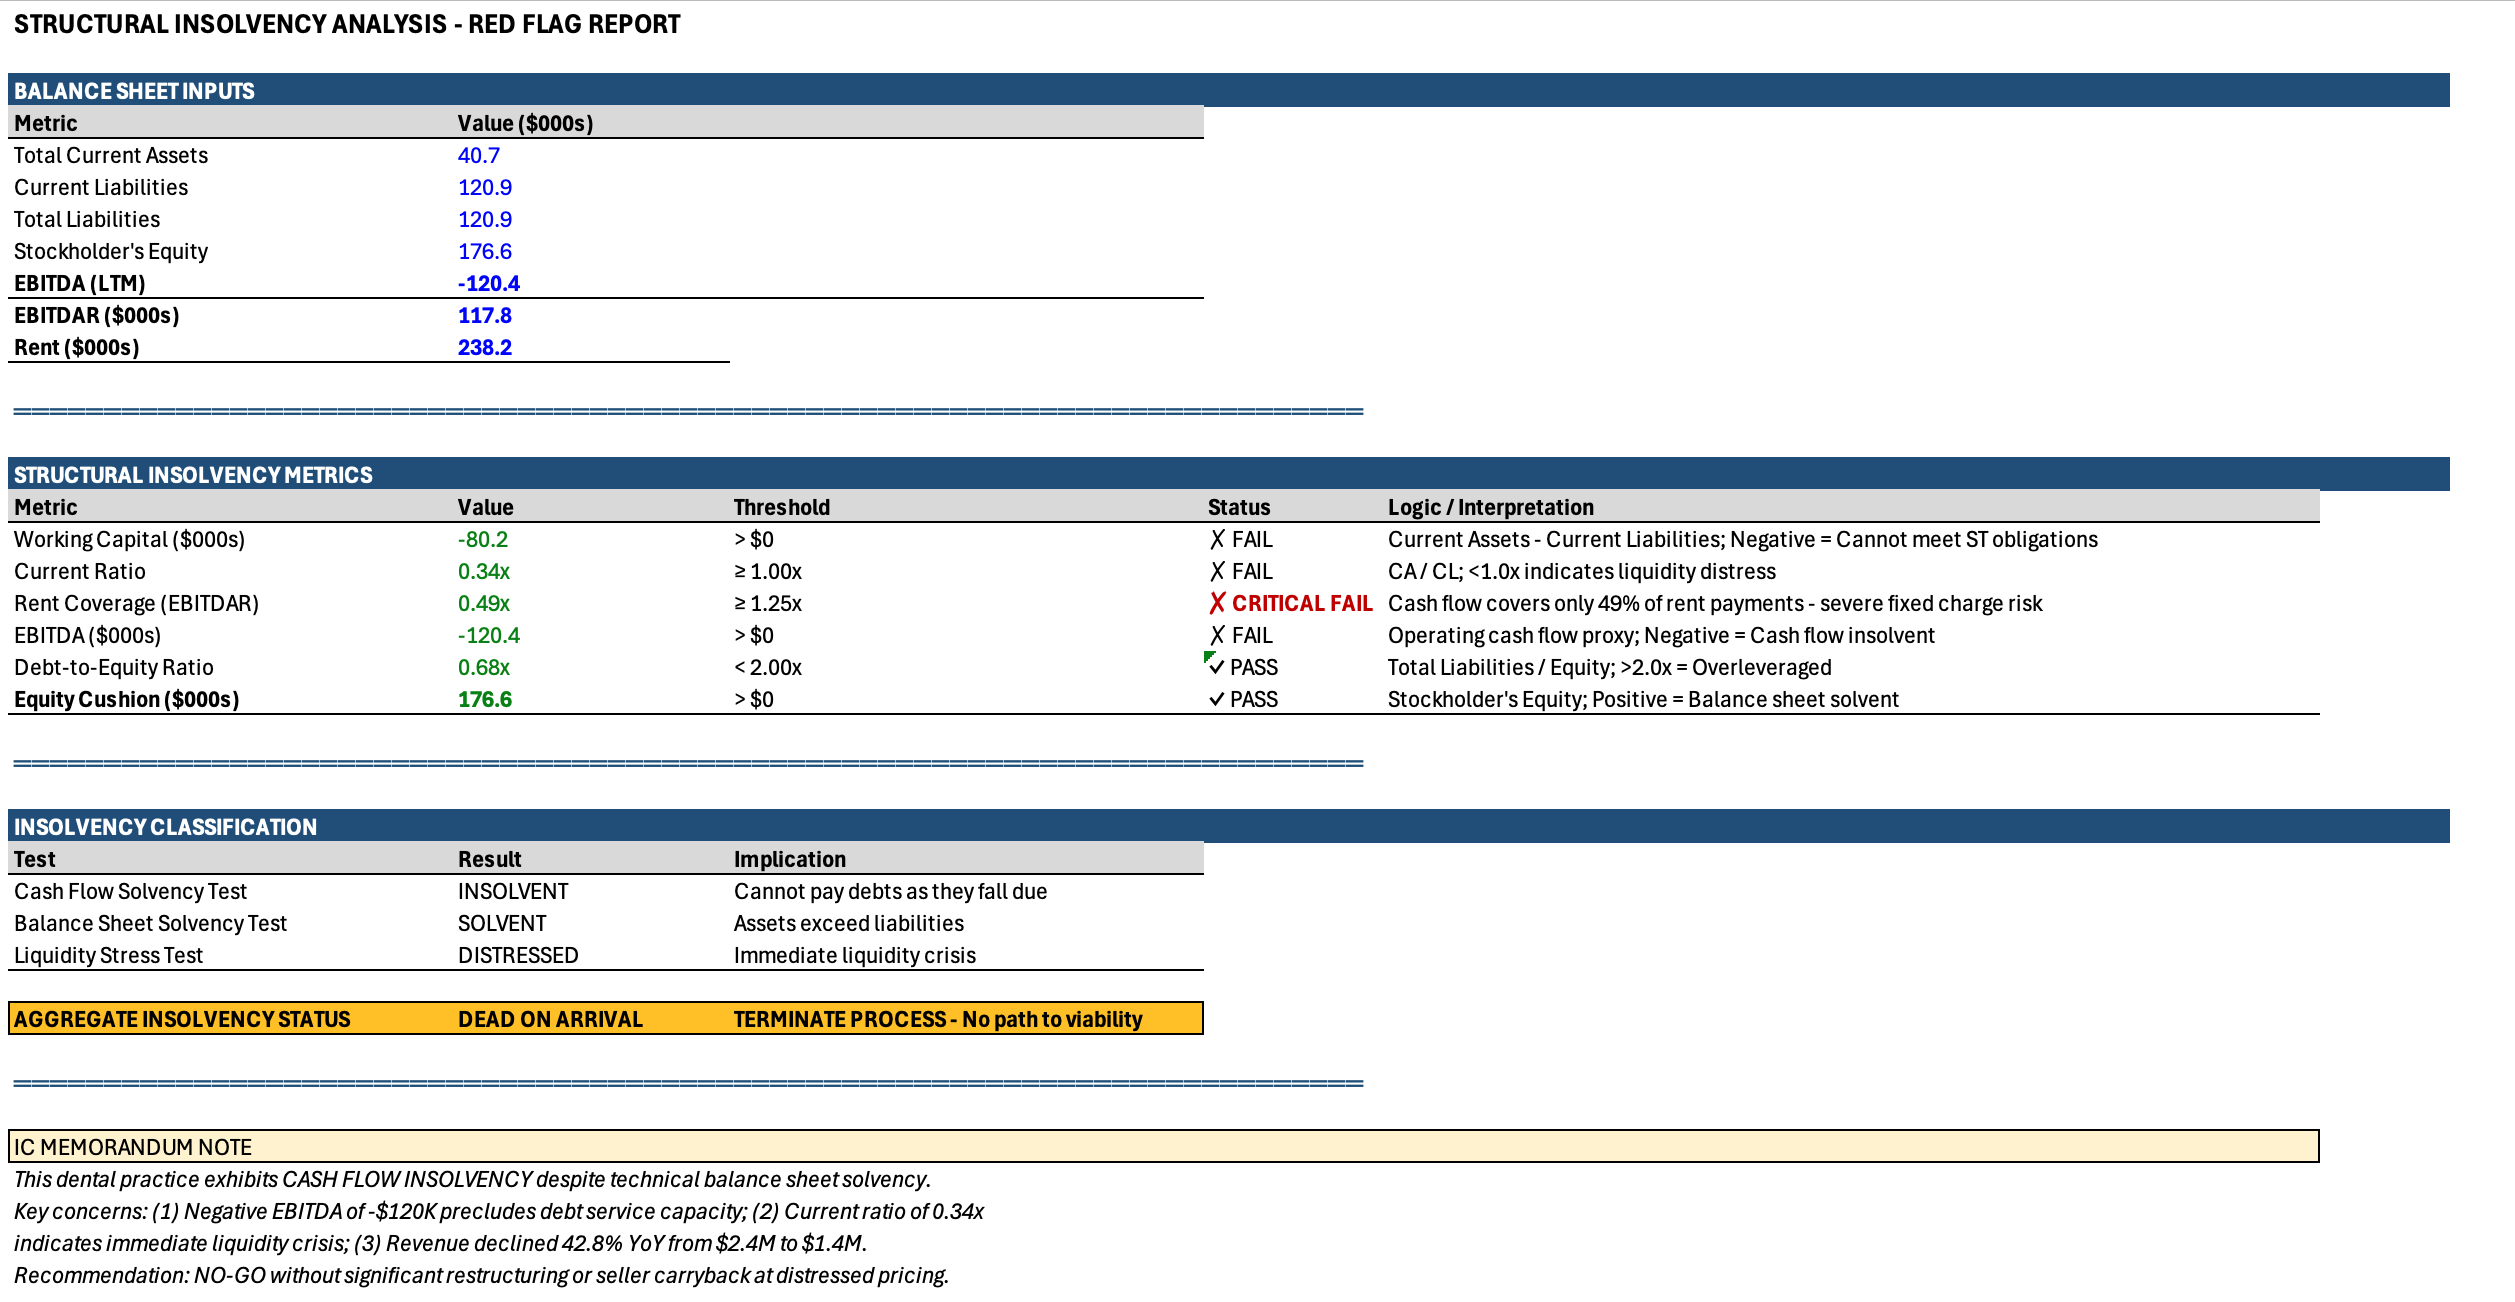Click the checkmark in the Debt-to-Equity status

coord(1217,667)
